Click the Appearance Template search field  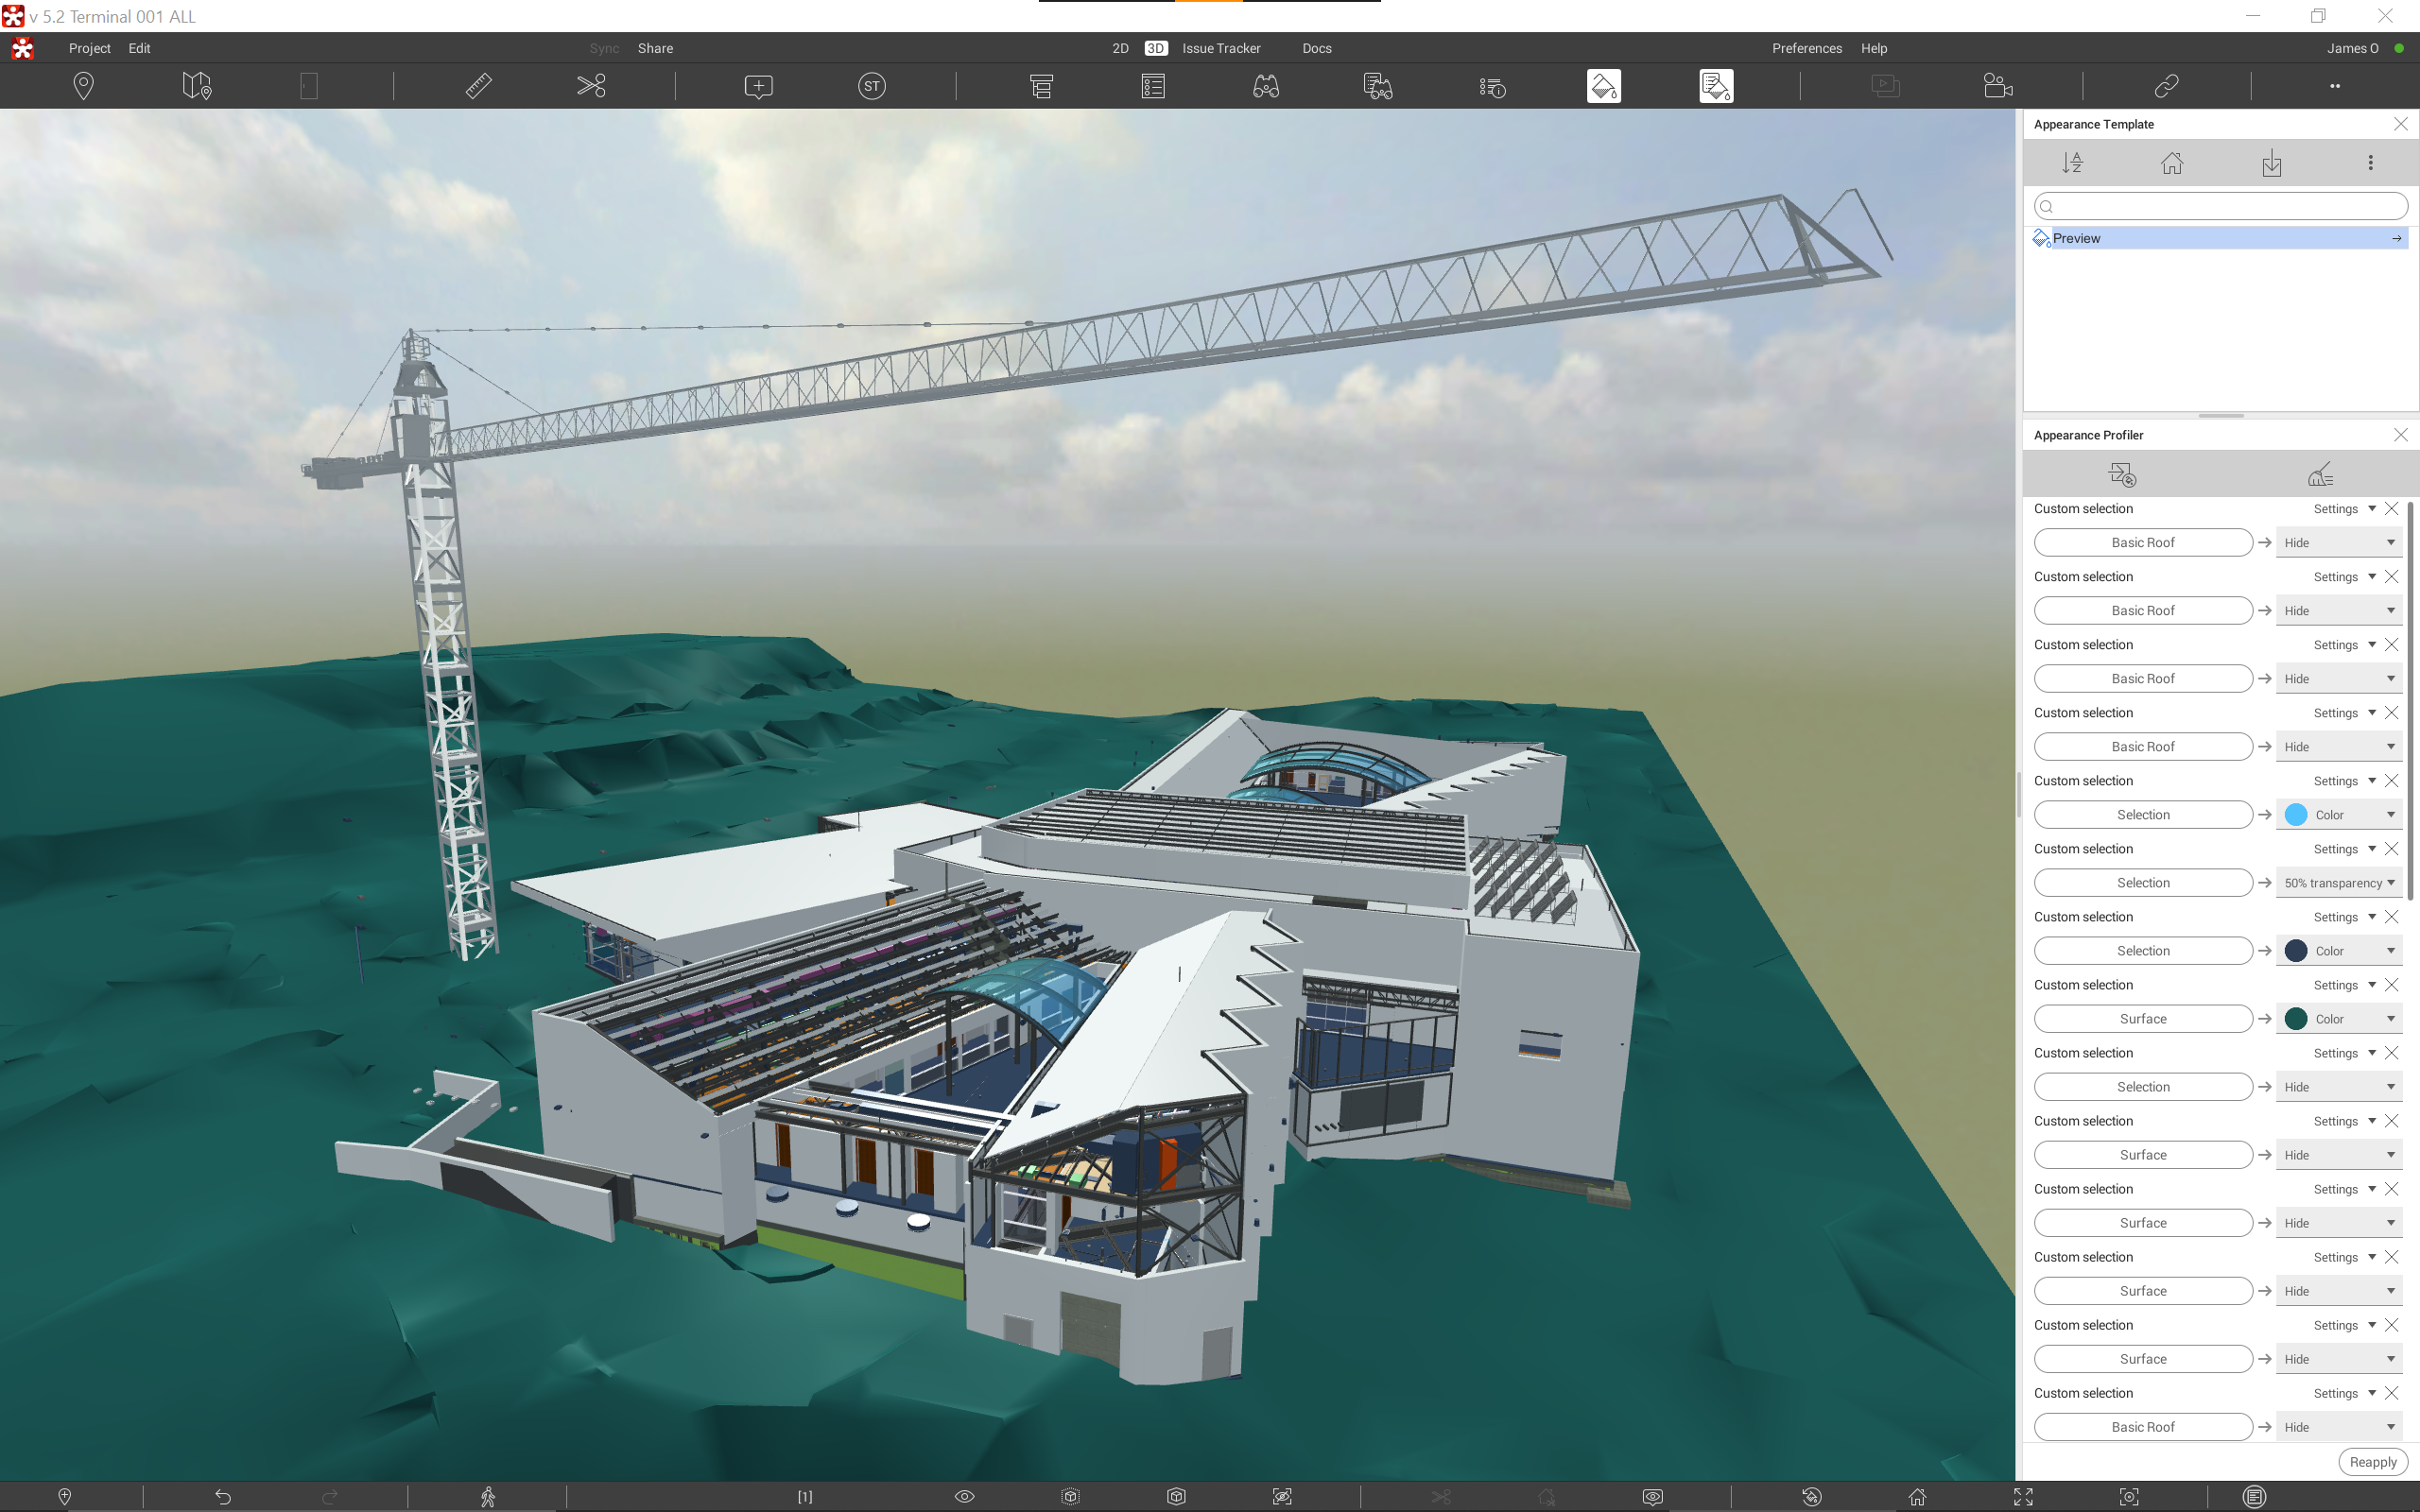(2220, 206)
